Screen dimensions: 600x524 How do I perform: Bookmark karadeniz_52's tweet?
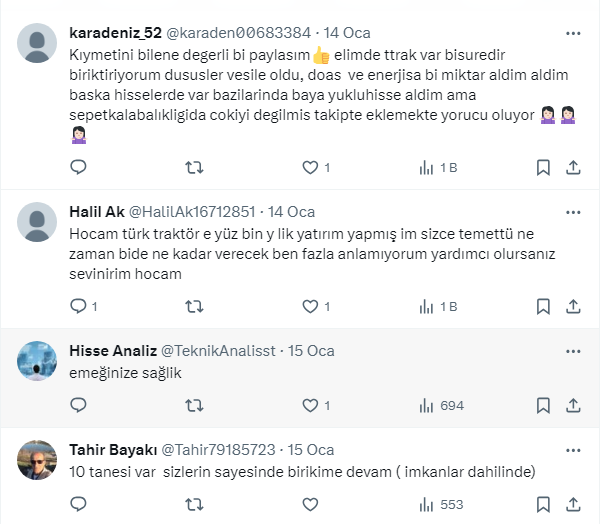543,167
